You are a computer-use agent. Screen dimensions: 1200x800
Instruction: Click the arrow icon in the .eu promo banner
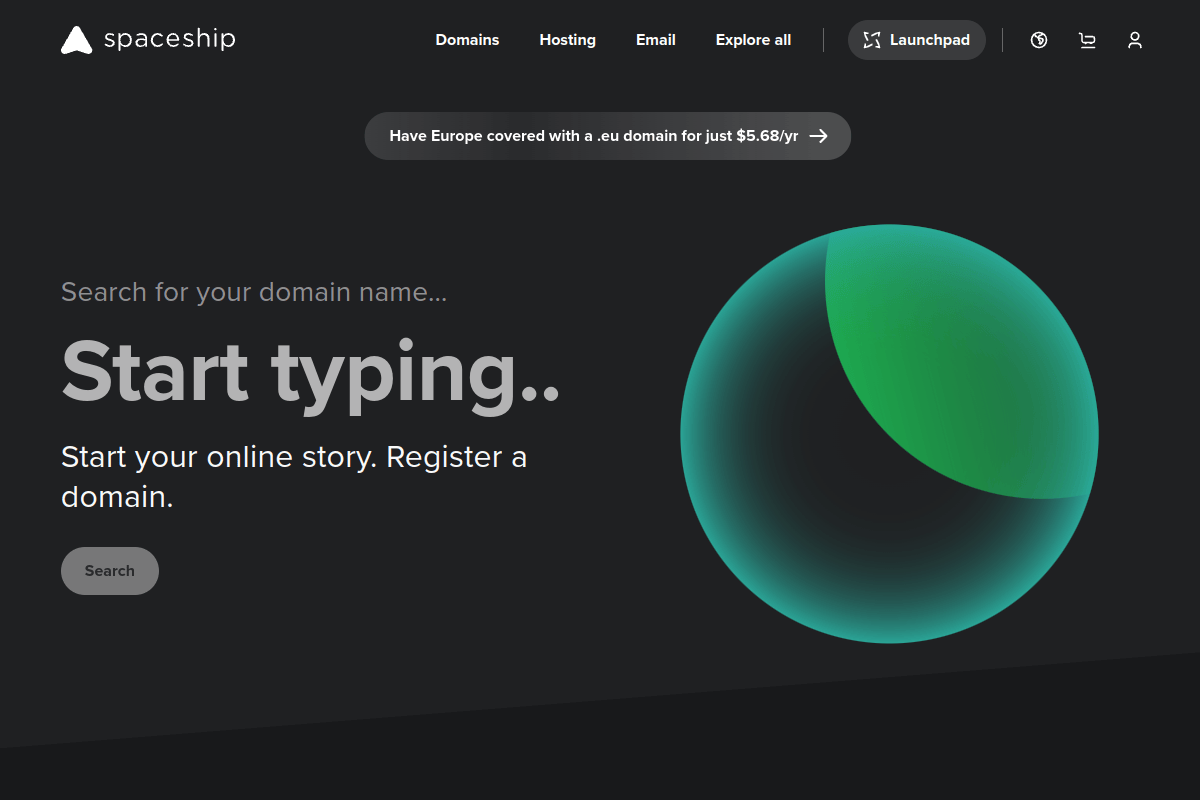tap(820, 136)
